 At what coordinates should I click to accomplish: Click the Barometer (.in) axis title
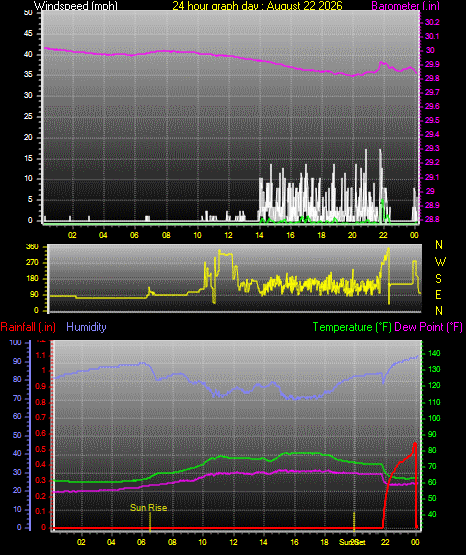tap(405, 6)
